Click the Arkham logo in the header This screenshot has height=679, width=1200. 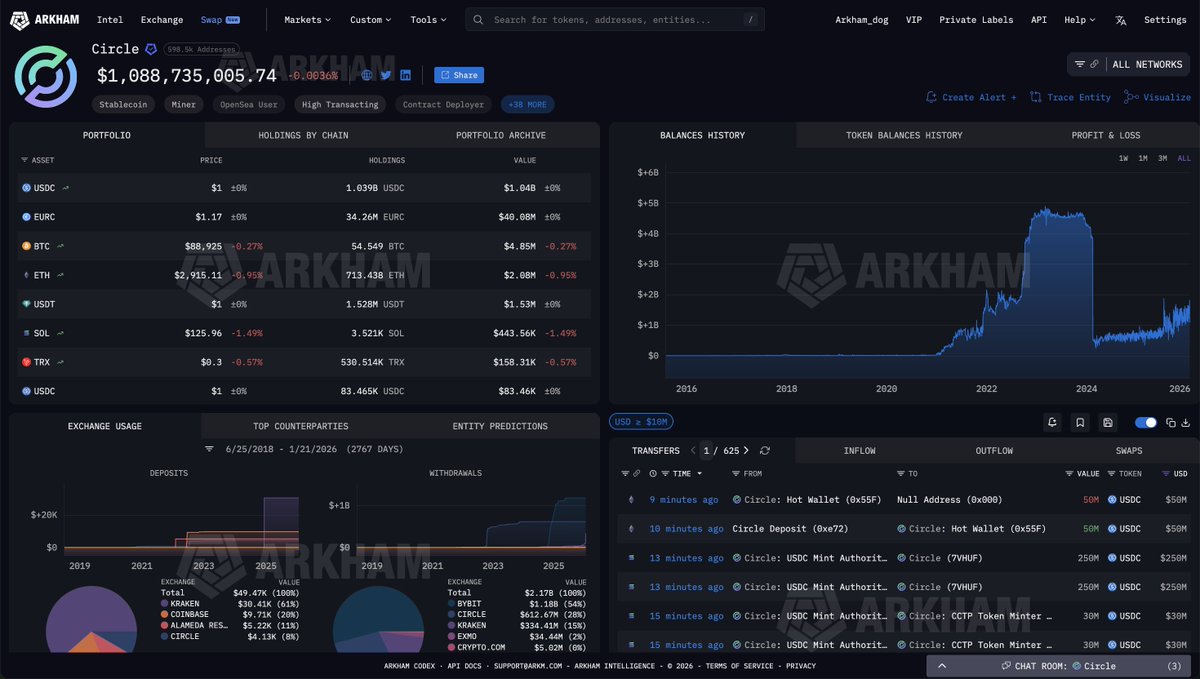tap(44, 19)
